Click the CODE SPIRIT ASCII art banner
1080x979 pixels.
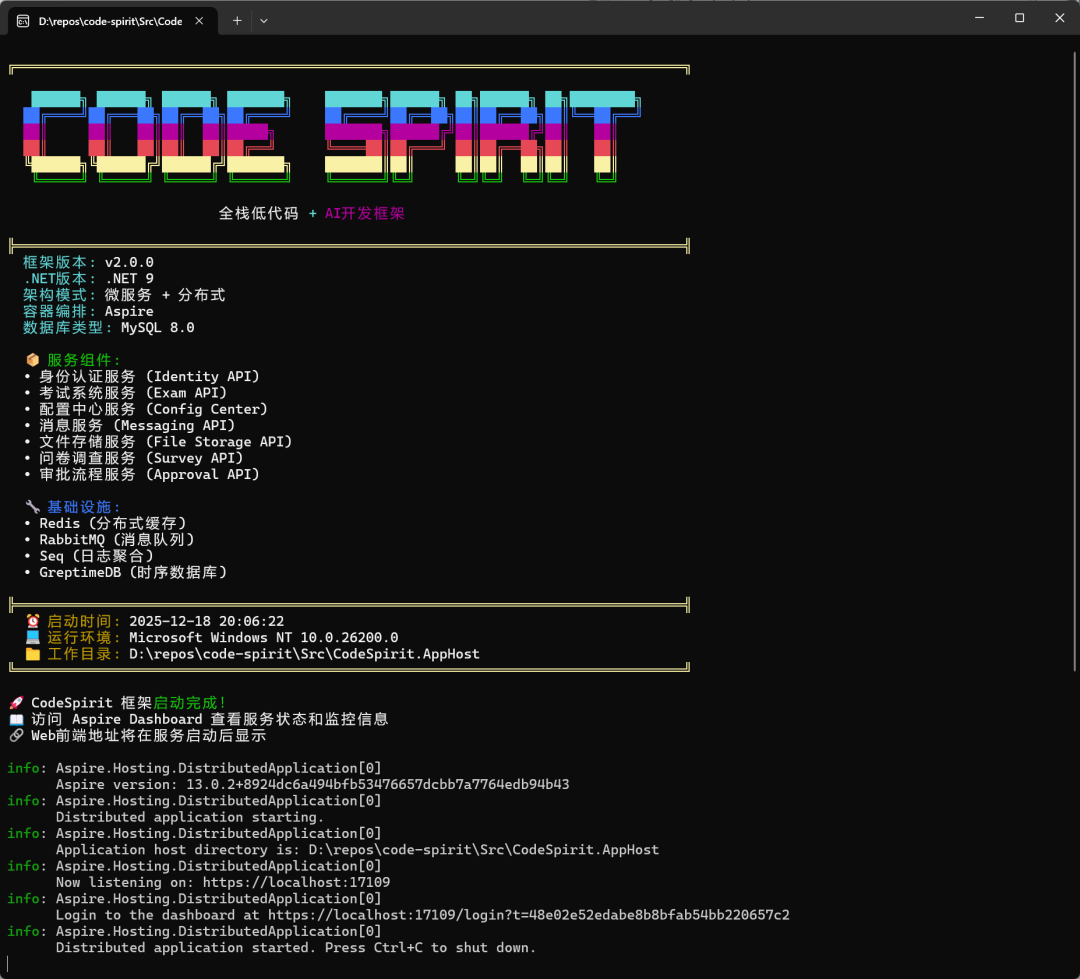332,136
